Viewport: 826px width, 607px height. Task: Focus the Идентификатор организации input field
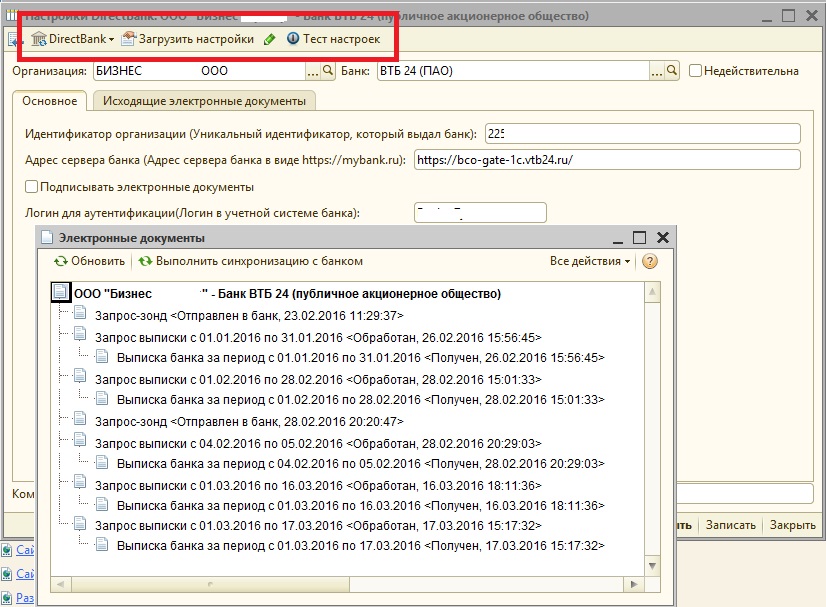643,134
